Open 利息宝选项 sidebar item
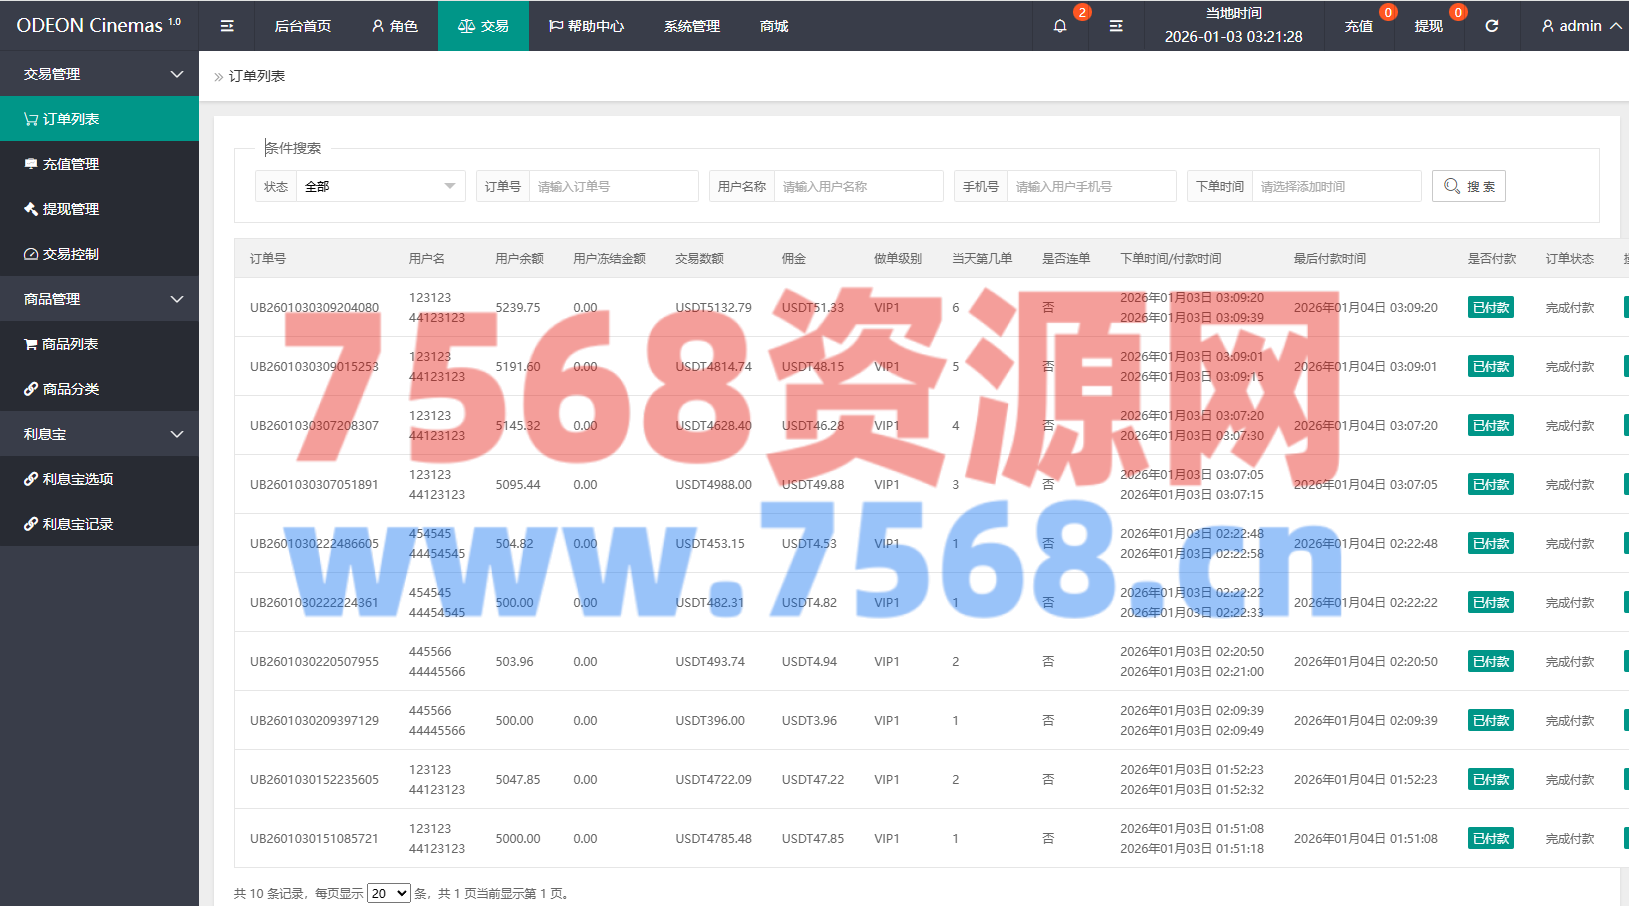The height and width of the screenshot is (906, 1629). 77,479
